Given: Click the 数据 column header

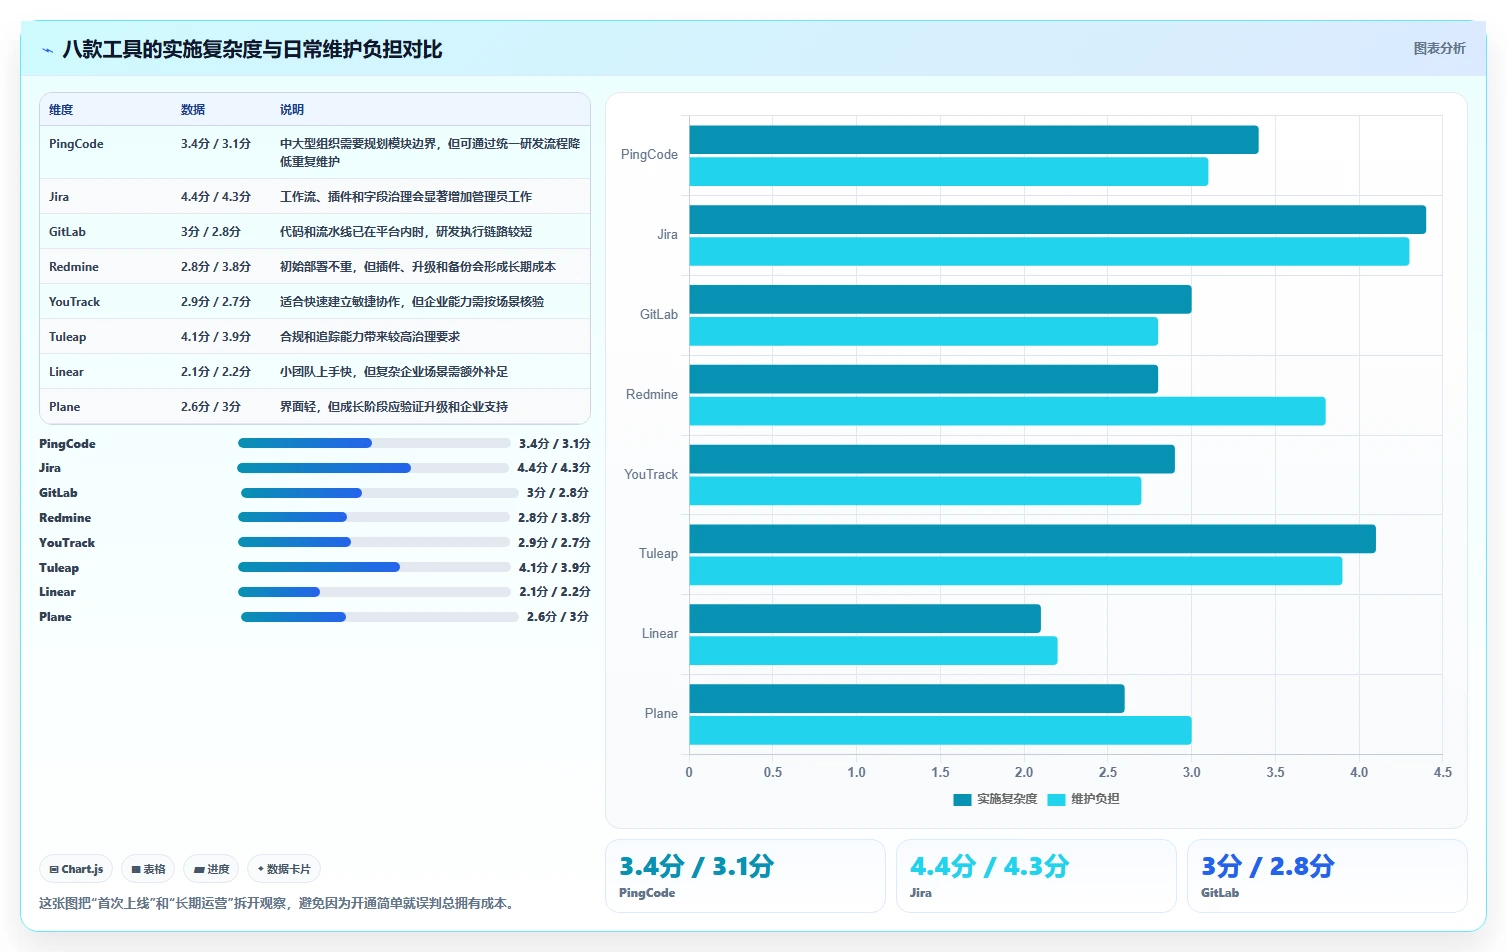Looking at the screenshot, I should click(x=193, y=110).
